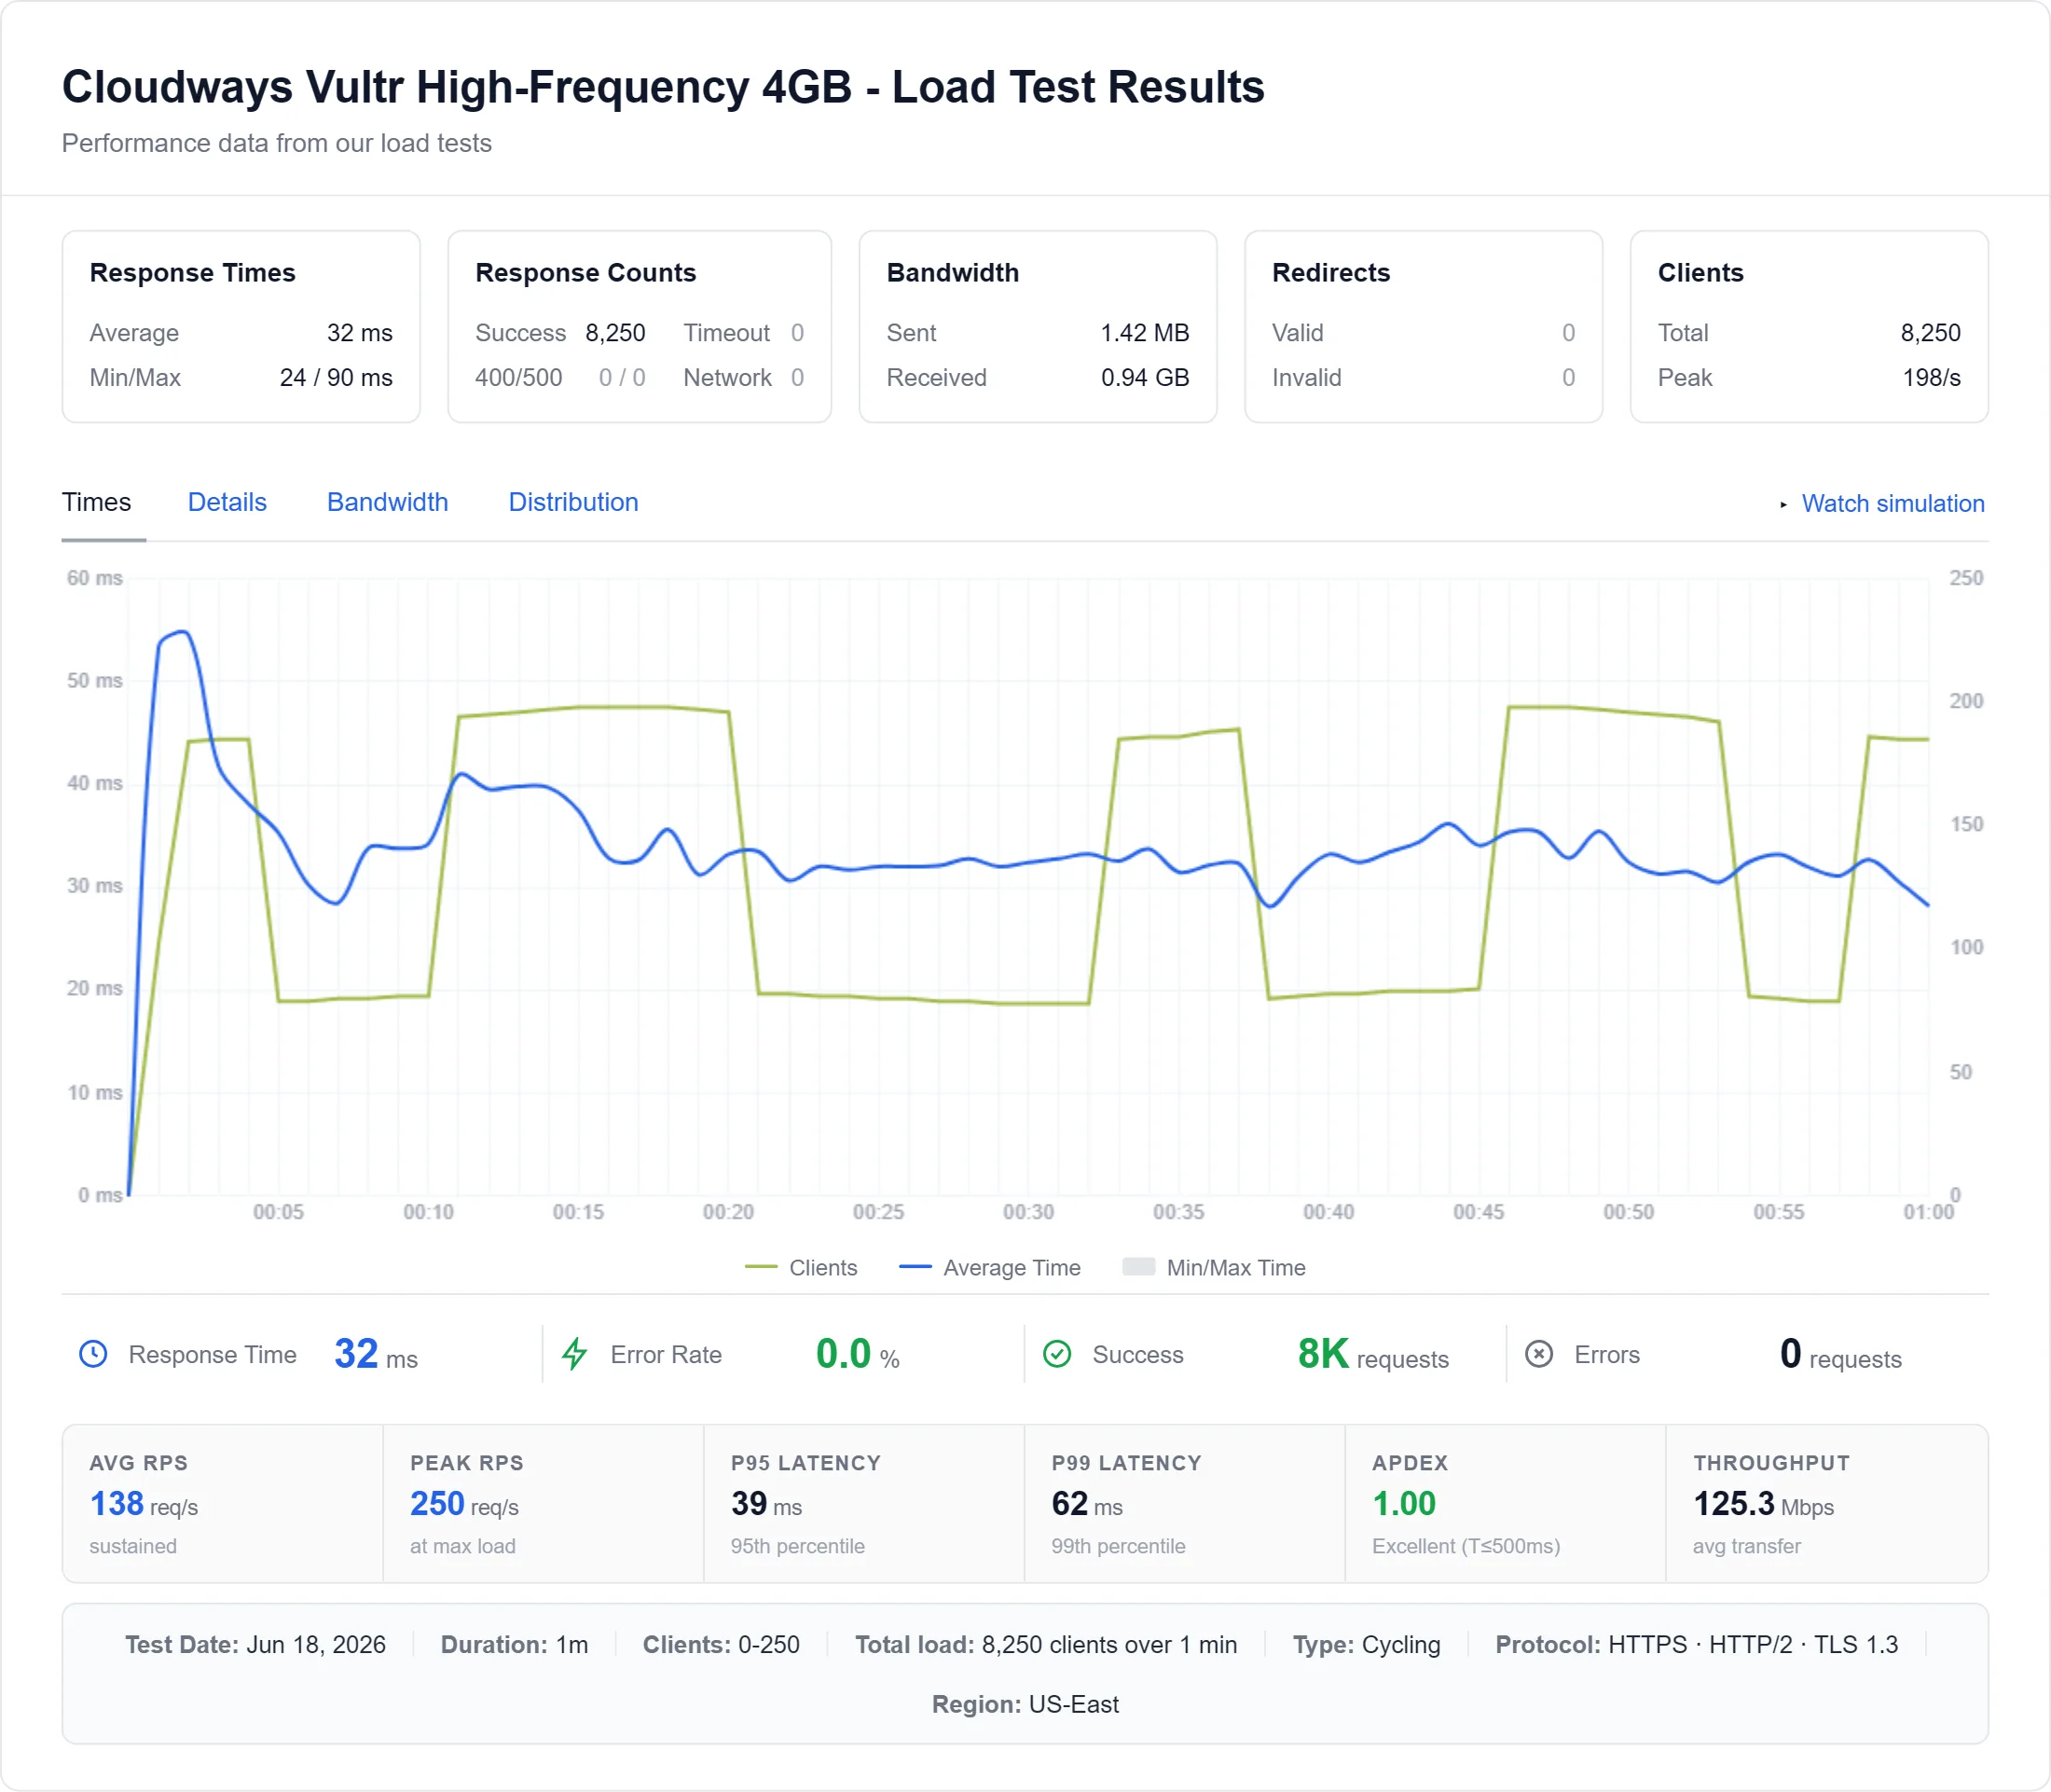
Task: Click the 24 / 90 ms Min/Max value
Action: coord(336,378)
